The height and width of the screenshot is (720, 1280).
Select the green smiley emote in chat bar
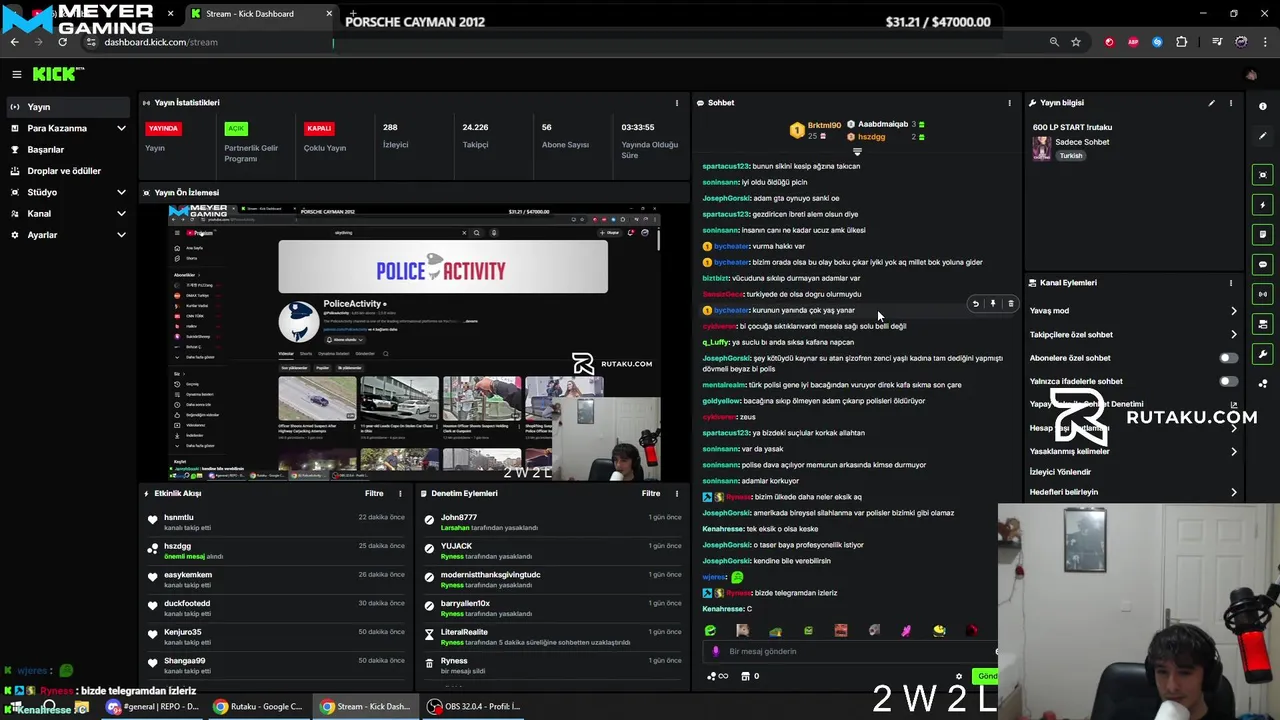[710, 630]
